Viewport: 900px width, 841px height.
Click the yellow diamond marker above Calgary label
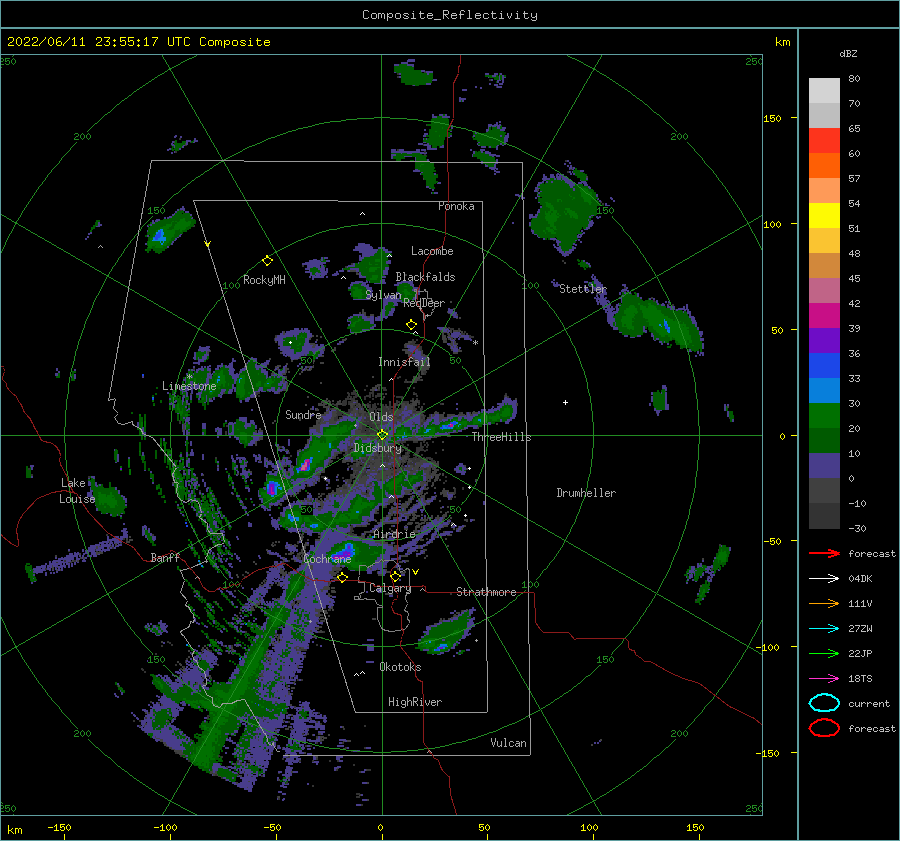pyautogui.click(x=395, y=576)
